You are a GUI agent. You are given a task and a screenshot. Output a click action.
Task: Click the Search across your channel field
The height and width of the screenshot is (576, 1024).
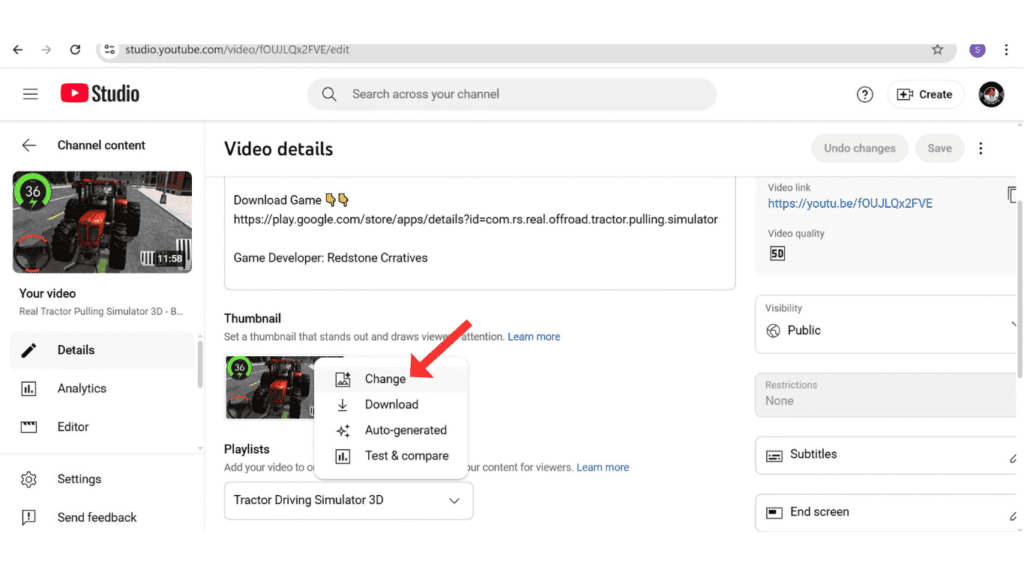pos(511,94)
